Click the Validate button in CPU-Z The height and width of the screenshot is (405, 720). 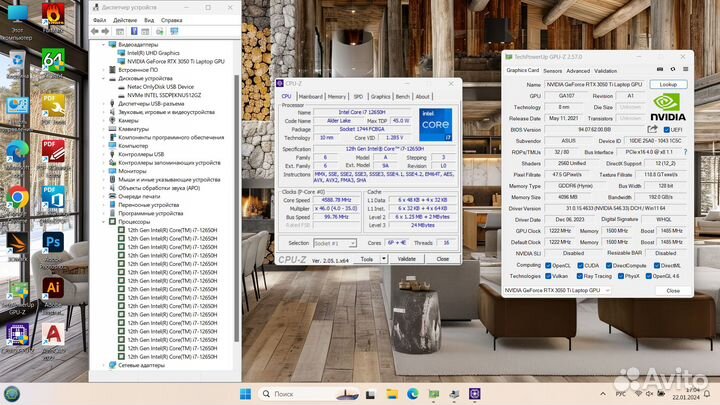point(406,259)
